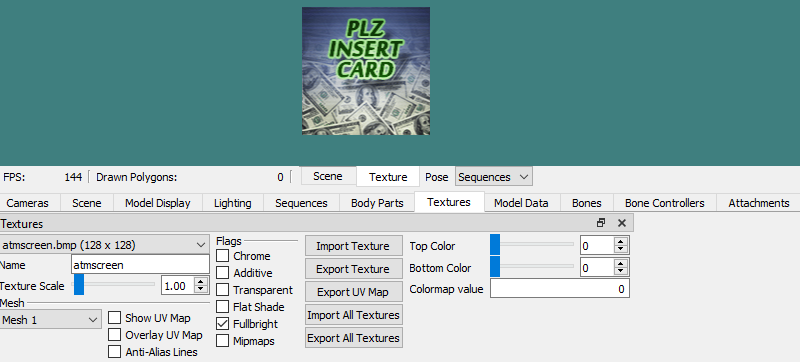This screenshot has height=362, width=800.
Task: Decrease Top Color value with the down arrow
Action: pos(620,249)
